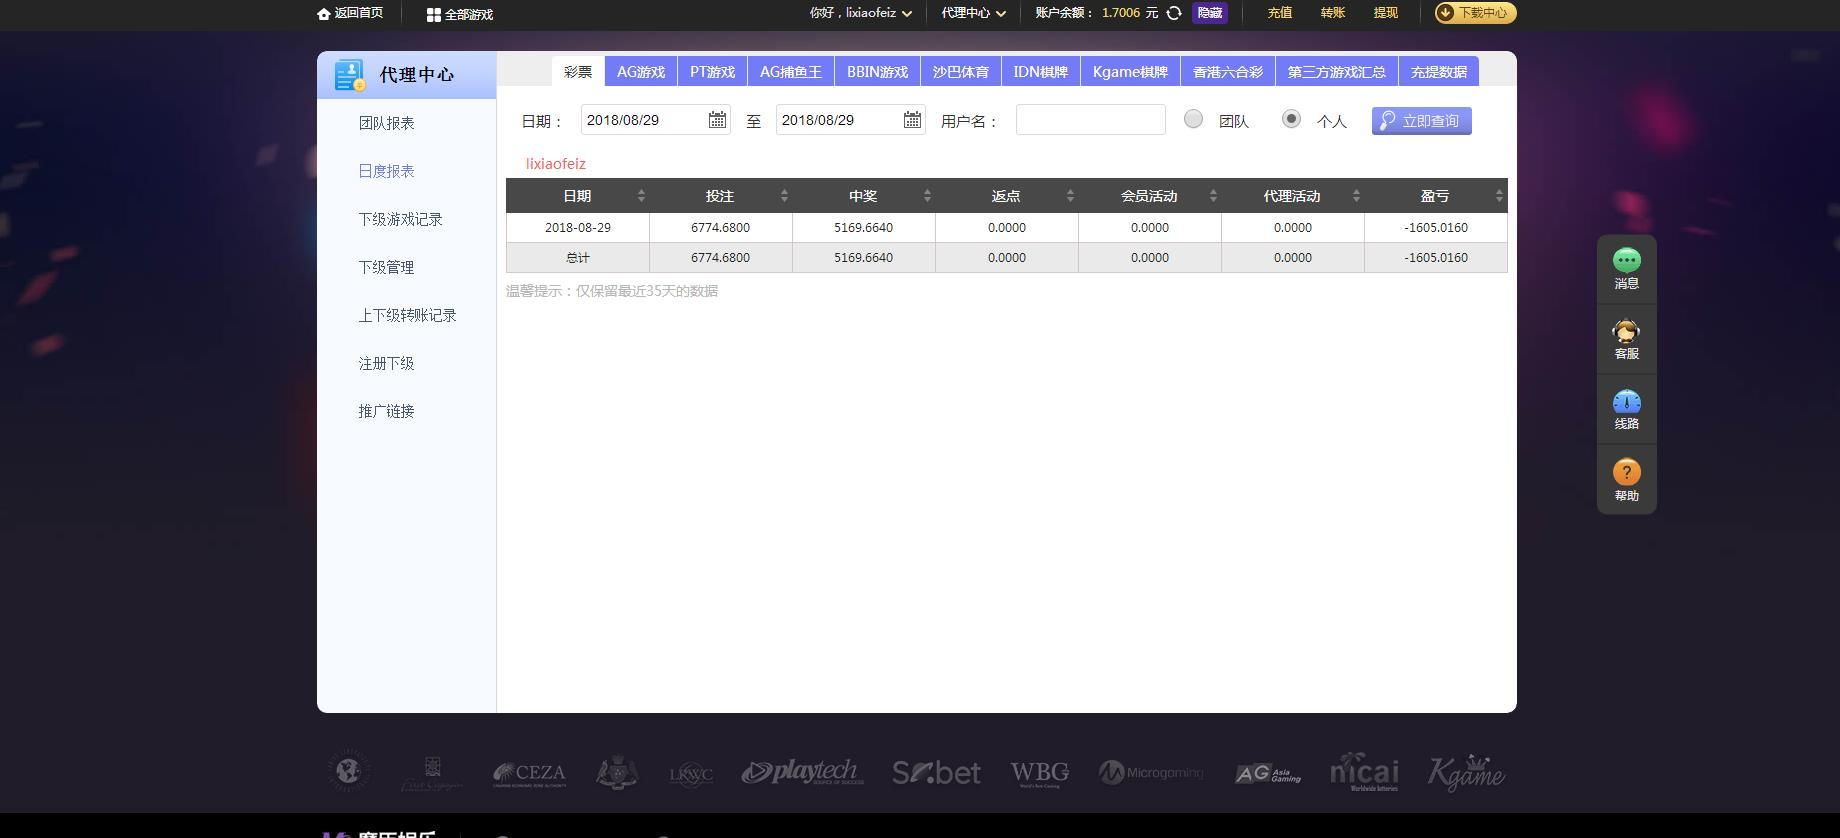Switch to the PT游戏 tab
The height and width of the screenshot is (838, 1840).
(x=712, y=72)
